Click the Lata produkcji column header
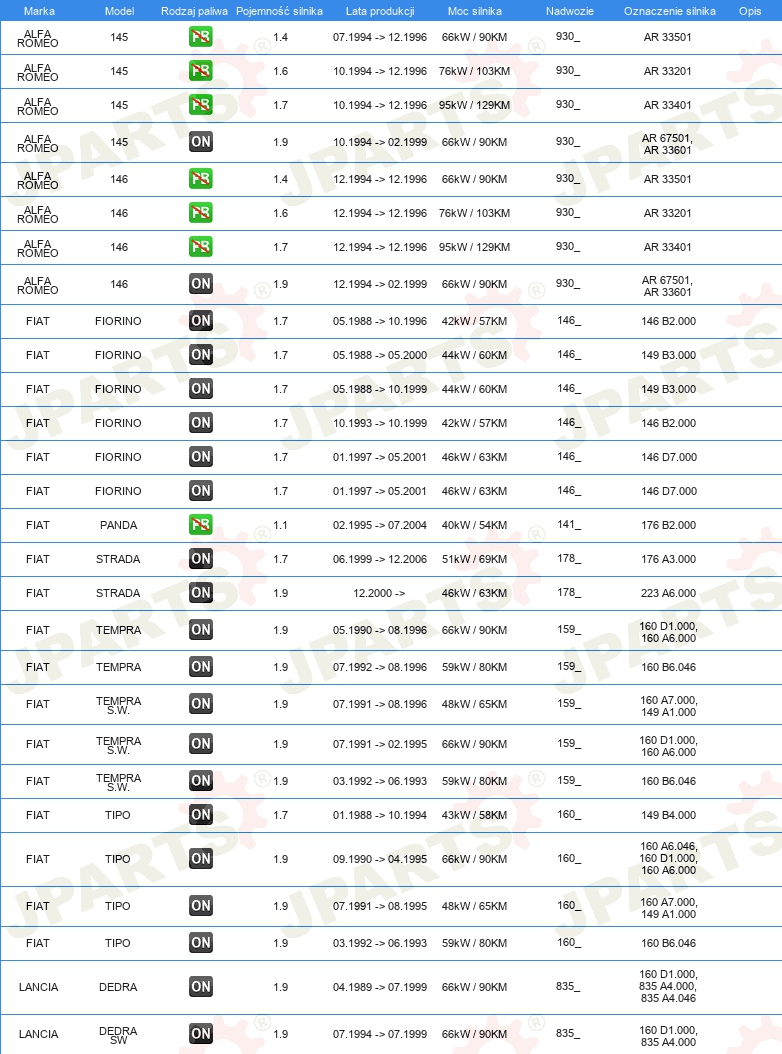This screenshot has height=1054, width=782. coord(380,11)
